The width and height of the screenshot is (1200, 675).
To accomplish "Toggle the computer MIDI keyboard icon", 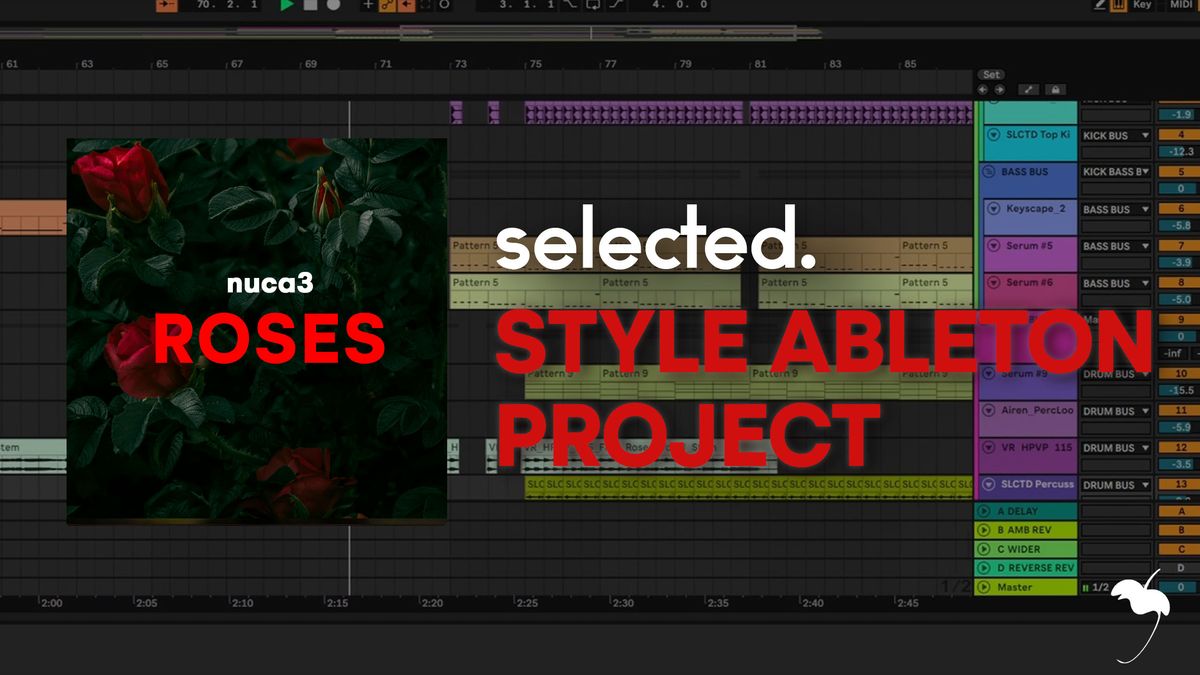I will coord(1118,5).
